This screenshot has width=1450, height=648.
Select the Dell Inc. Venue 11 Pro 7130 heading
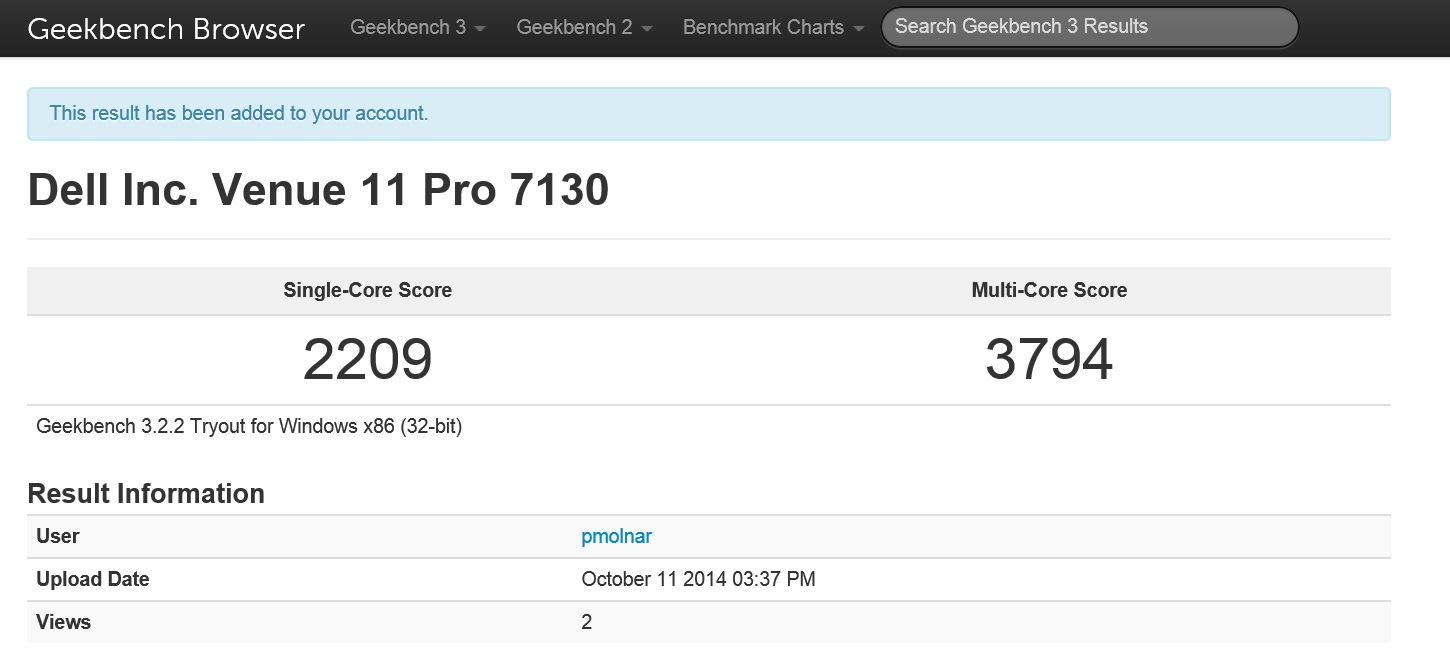click(x=318, y=189)
